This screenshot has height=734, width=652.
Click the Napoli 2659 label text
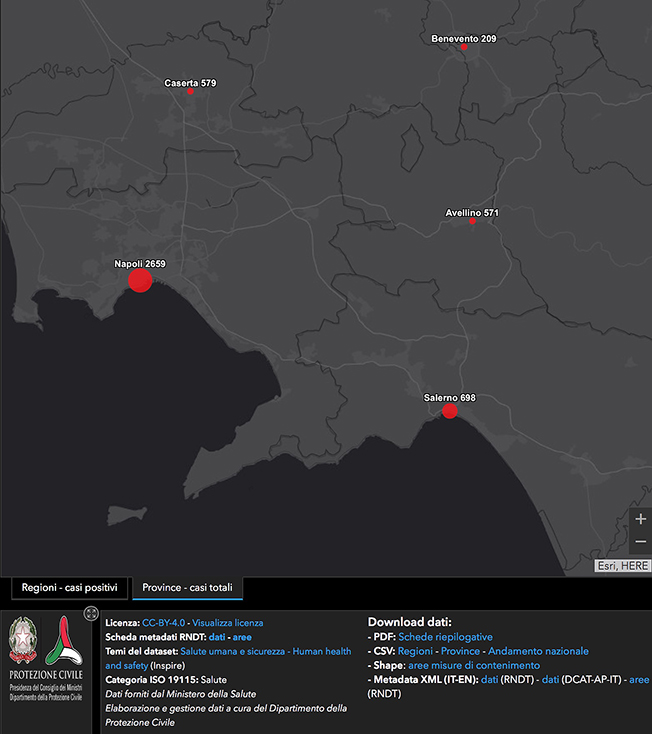coord(140,264)
